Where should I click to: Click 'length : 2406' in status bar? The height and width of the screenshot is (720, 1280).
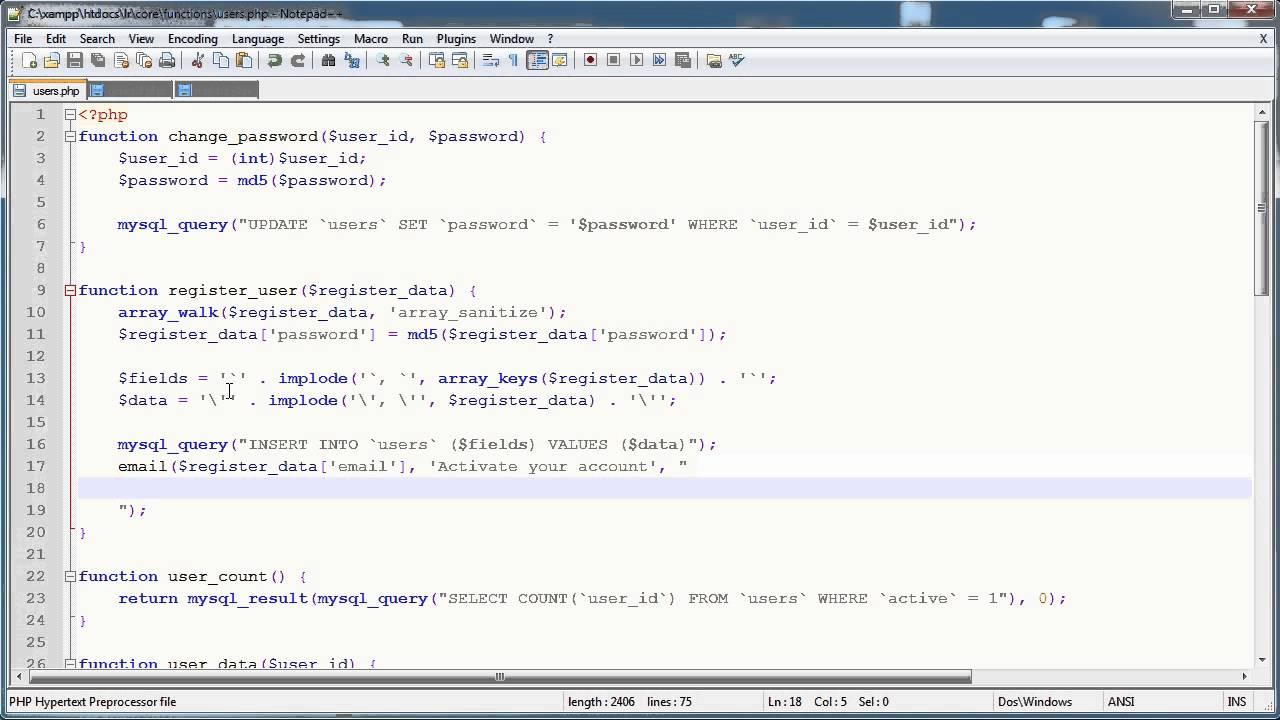601,702
